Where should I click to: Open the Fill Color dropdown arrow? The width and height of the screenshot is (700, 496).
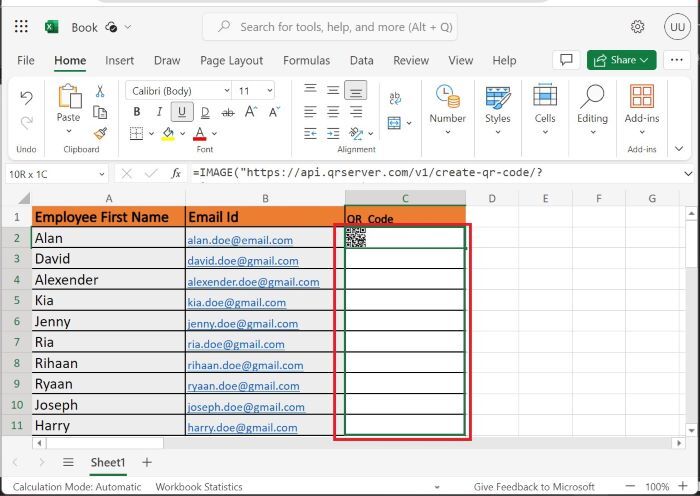(x=183, y=133)
